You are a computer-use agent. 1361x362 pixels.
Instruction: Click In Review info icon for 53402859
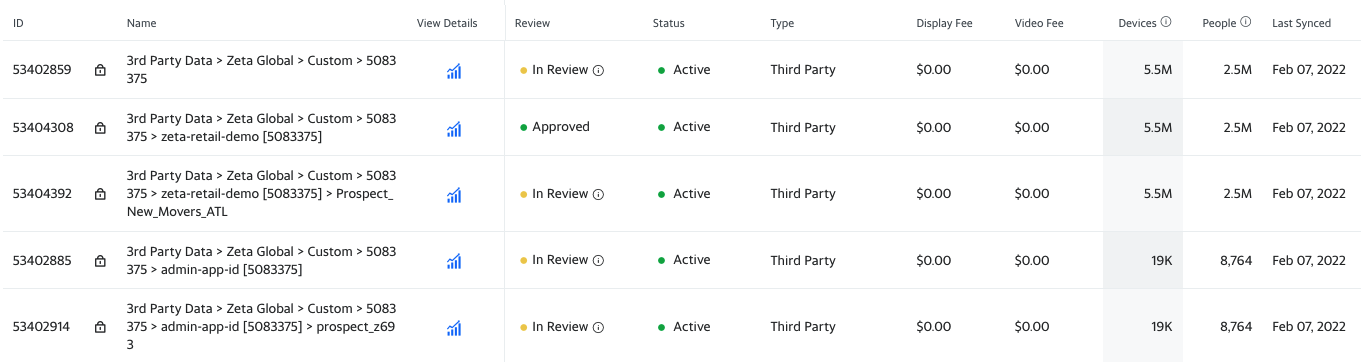point(599,70)
